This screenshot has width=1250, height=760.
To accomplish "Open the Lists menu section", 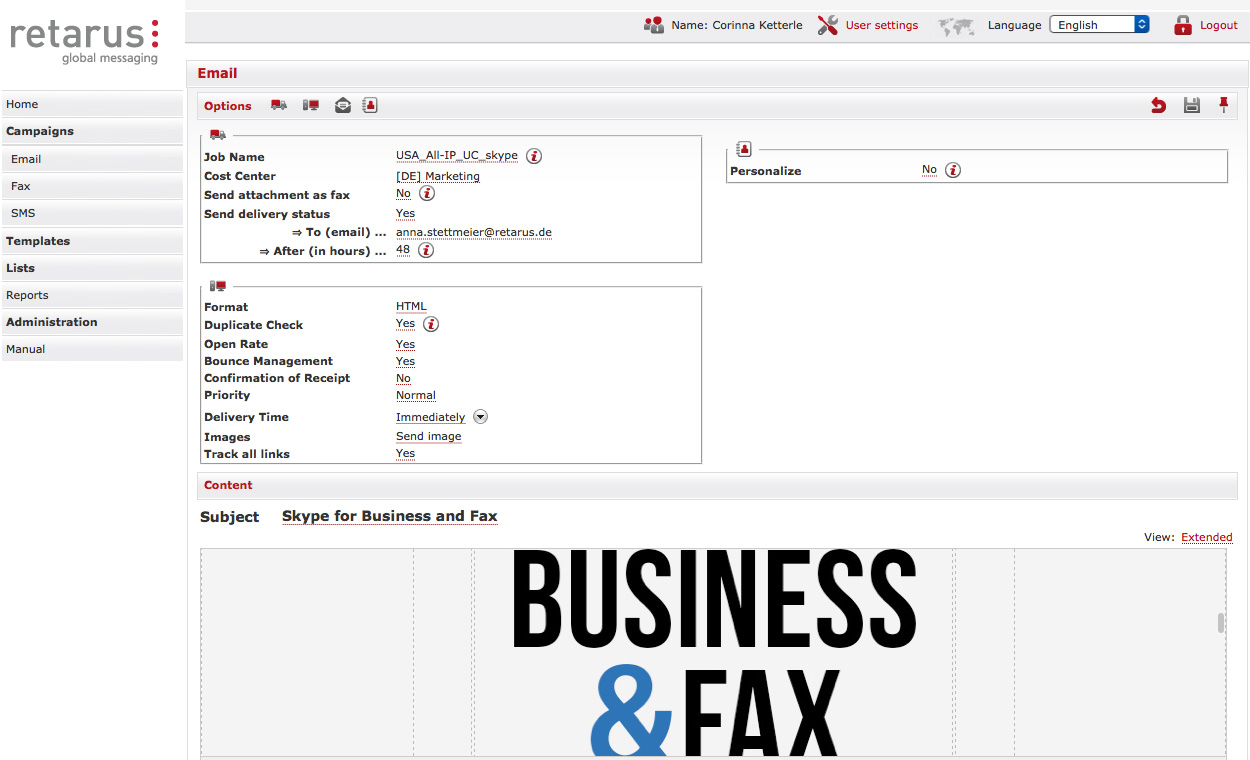I will 92,268.
